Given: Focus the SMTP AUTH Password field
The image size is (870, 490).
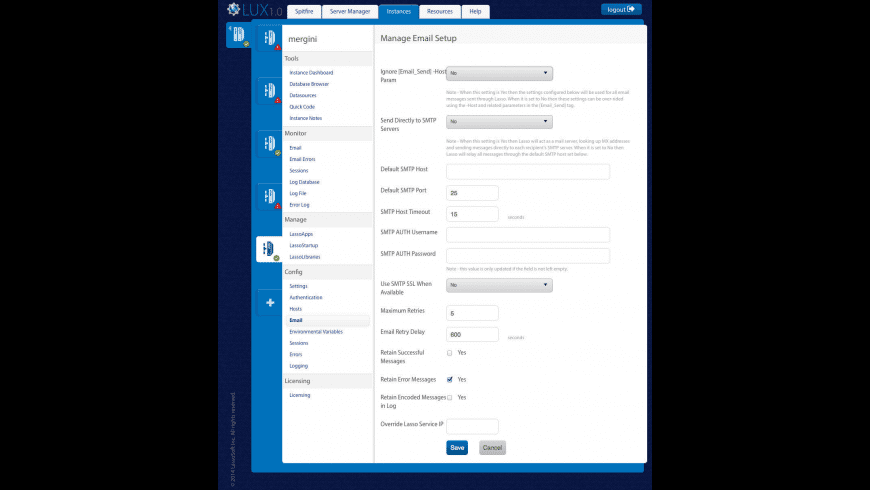Looking at the screenshot, I should 528,256.
